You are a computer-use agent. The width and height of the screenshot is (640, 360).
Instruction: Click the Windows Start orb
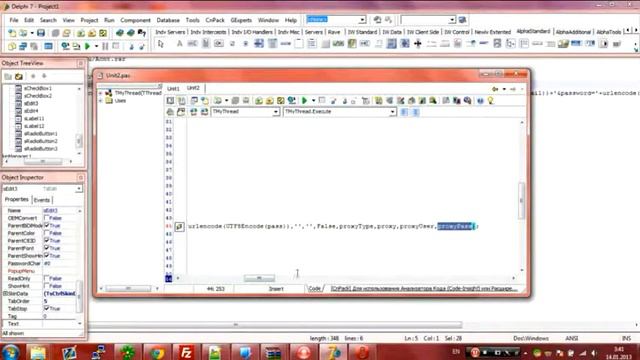tap(11, 352)
